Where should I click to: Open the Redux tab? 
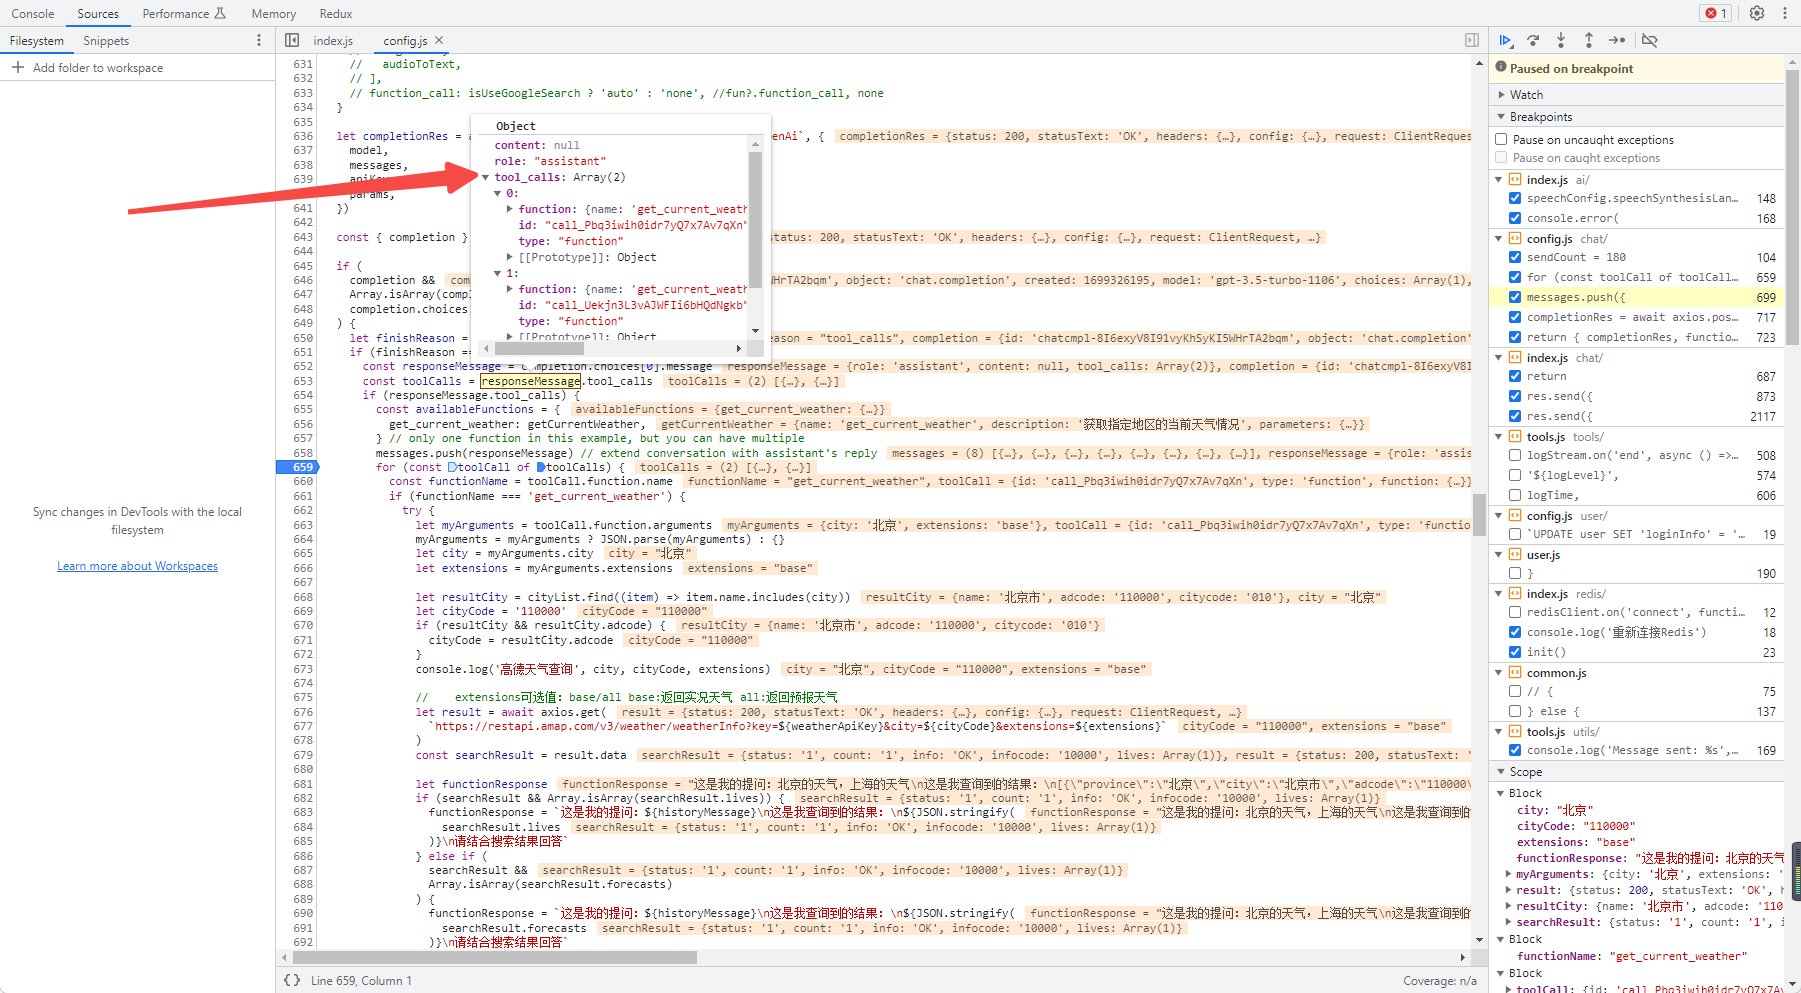(336, 13)
